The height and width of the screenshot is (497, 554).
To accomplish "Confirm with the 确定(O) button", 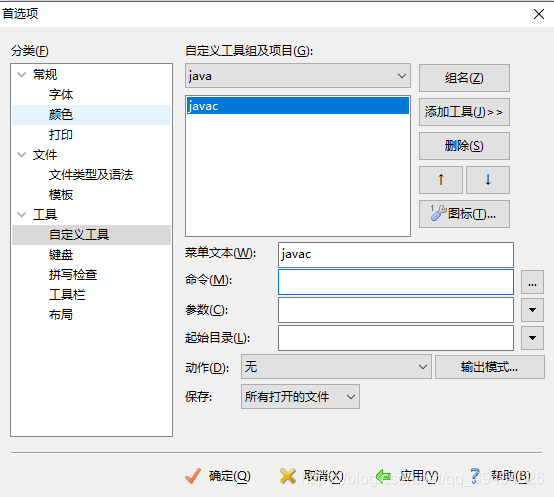I will point(218,476).
